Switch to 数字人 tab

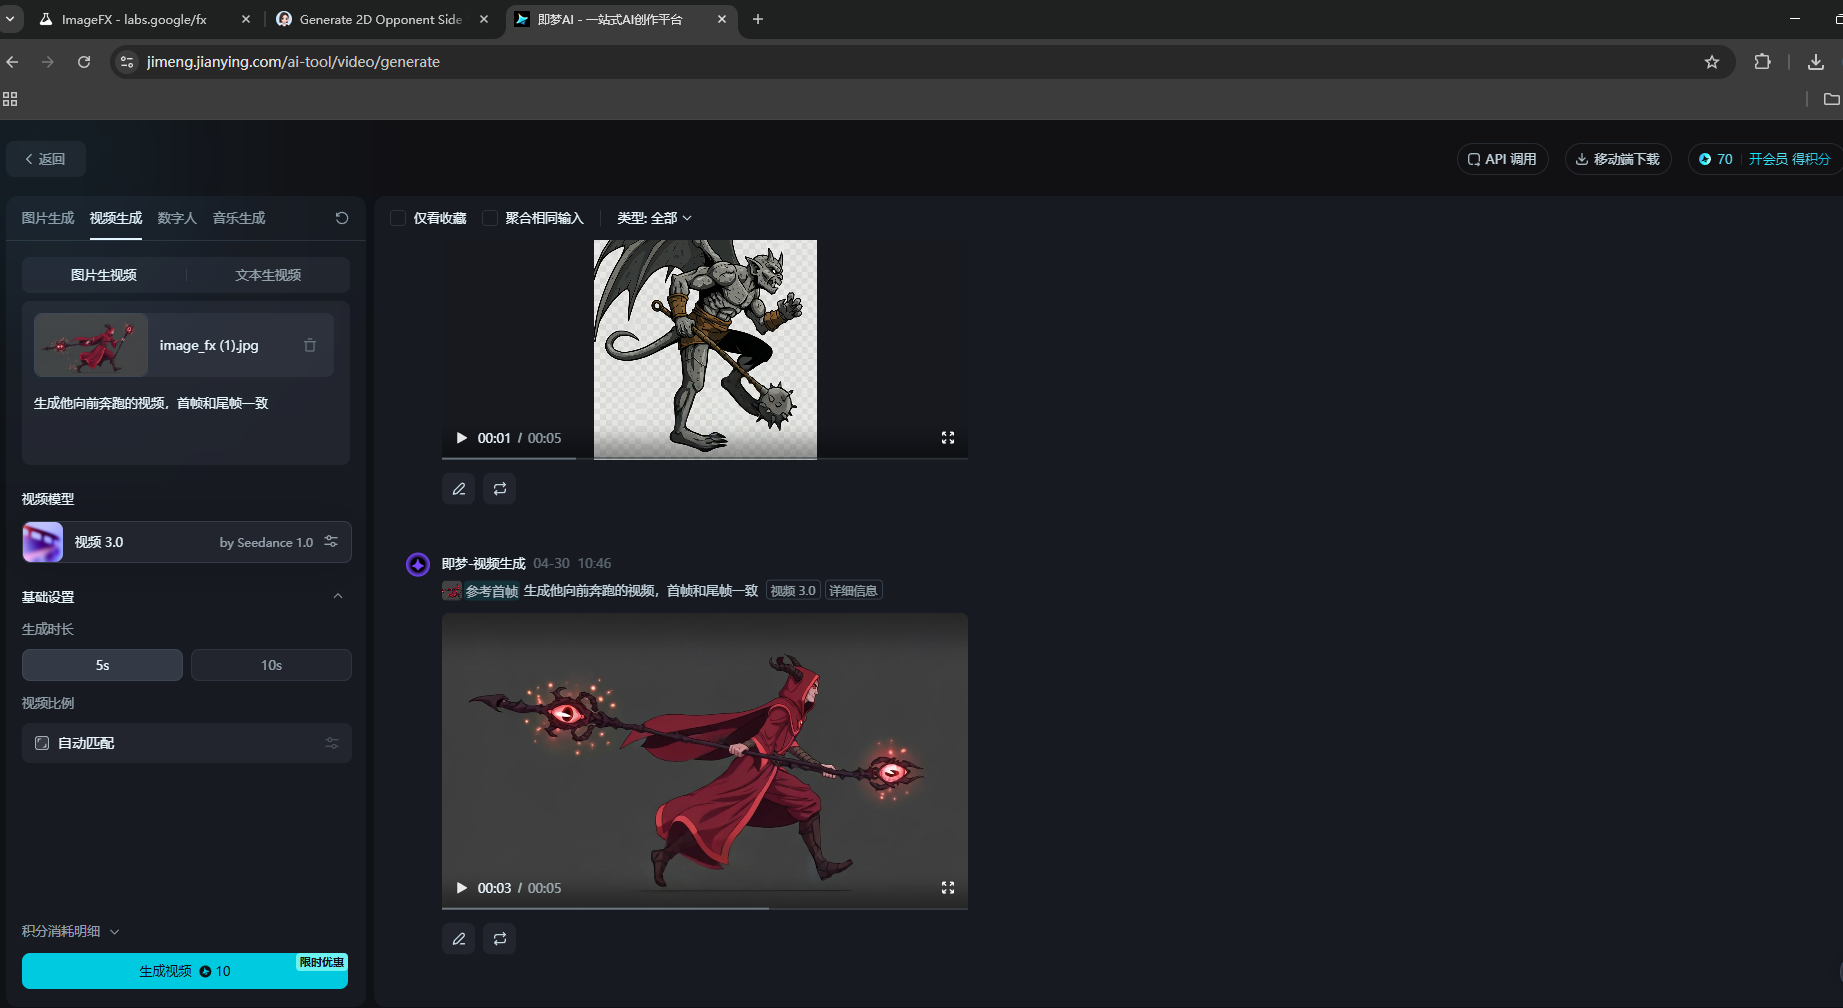177,218
